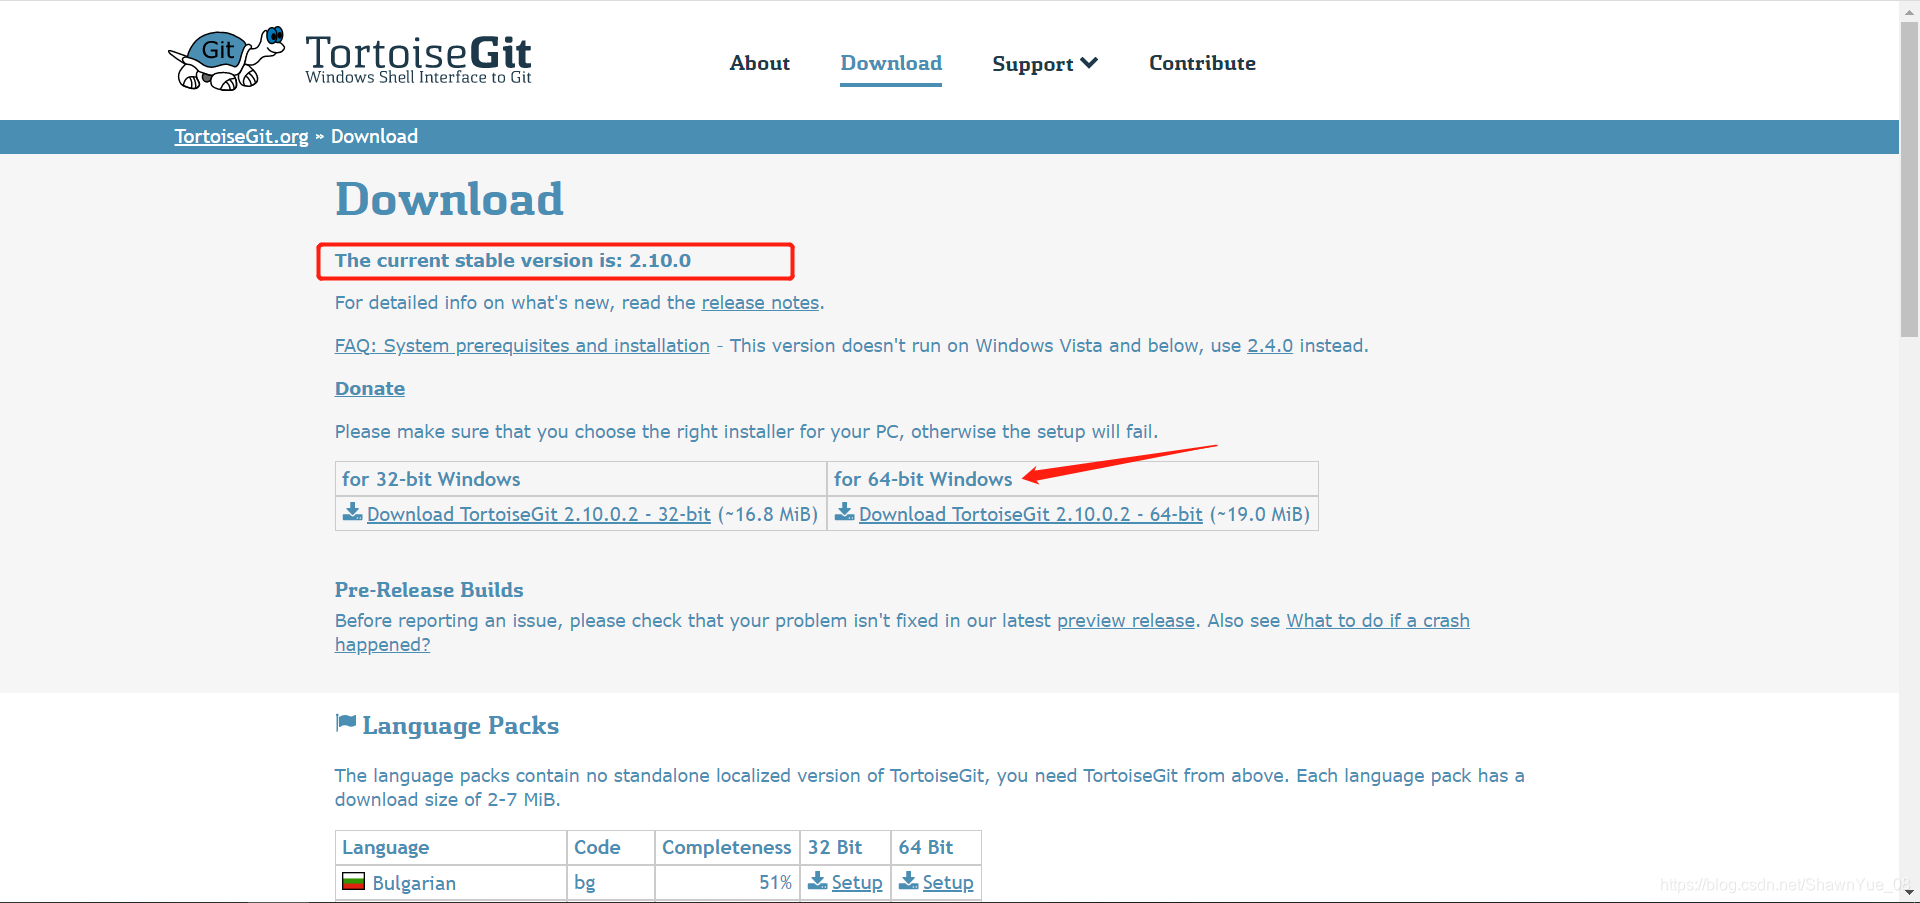Image resolution: width=1920 pixels, height=903 pixels.
Task: Open the Donate link
Action: tap(370, 388)
